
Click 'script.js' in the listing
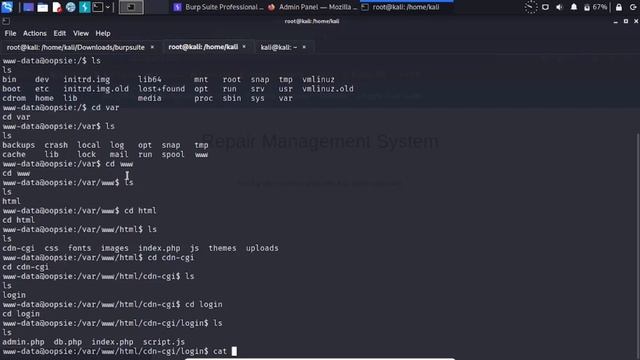(164, 342)
